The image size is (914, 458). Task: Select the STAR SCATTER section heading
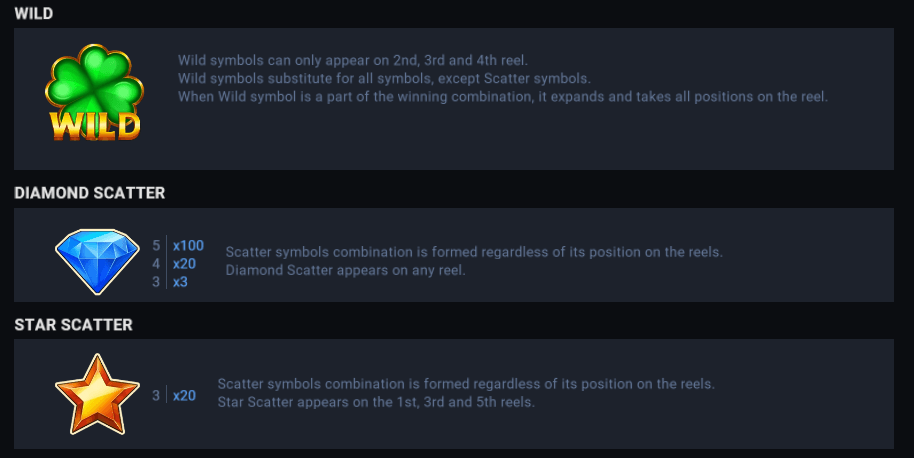(73, 324)
